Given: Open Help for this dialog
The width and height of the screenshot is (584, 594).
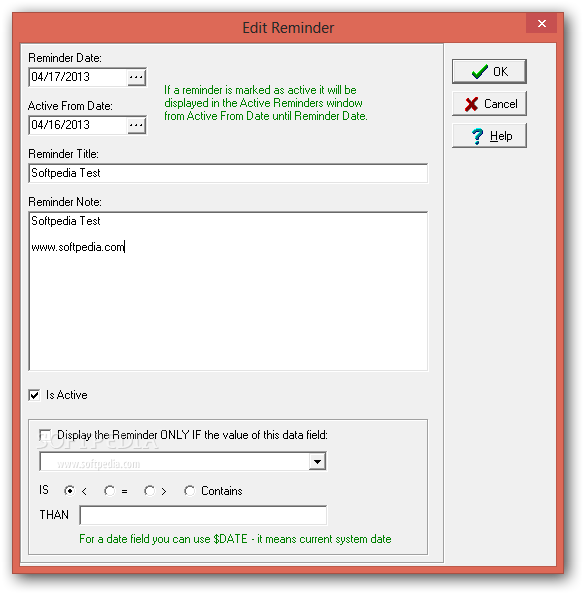Looking at the screenshot, I should point(489,136).
